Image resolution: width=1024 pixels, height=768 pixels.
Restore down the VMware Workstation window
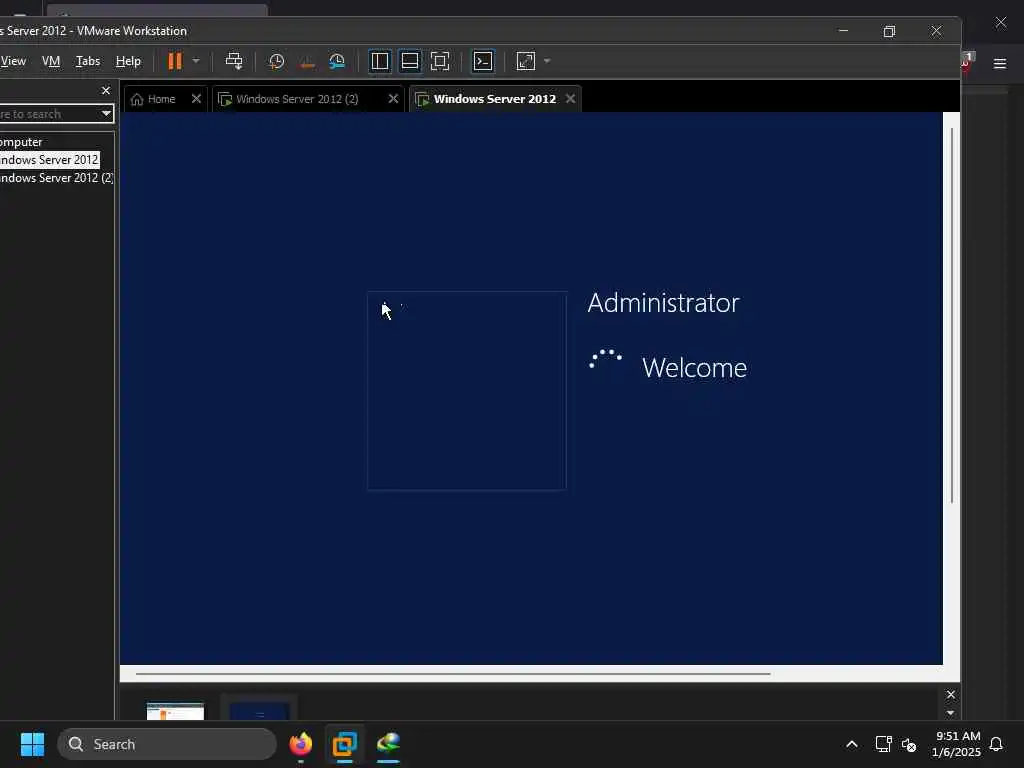pyautogui.click(x=889, y=31)
